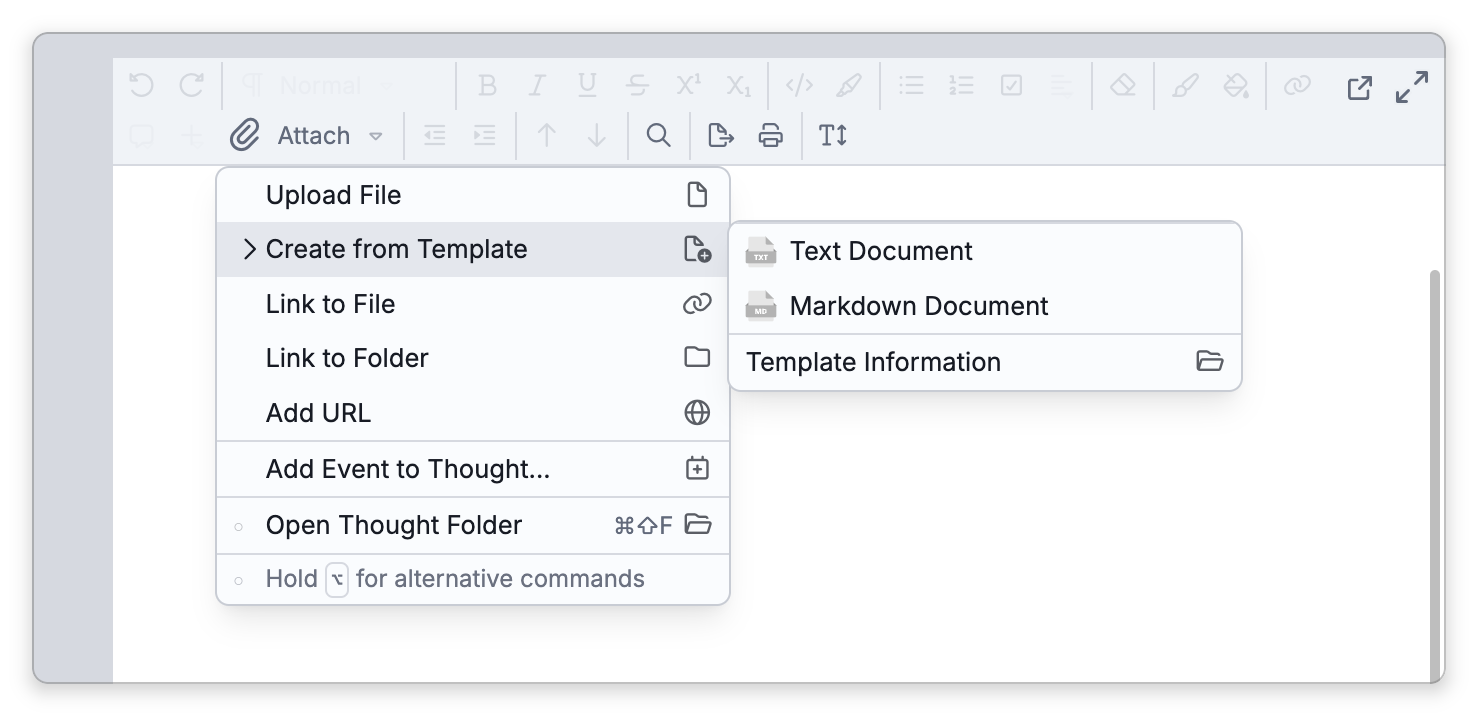
Task: Click the expand to fullscreen arrows icon
Action: (1412, 87)
